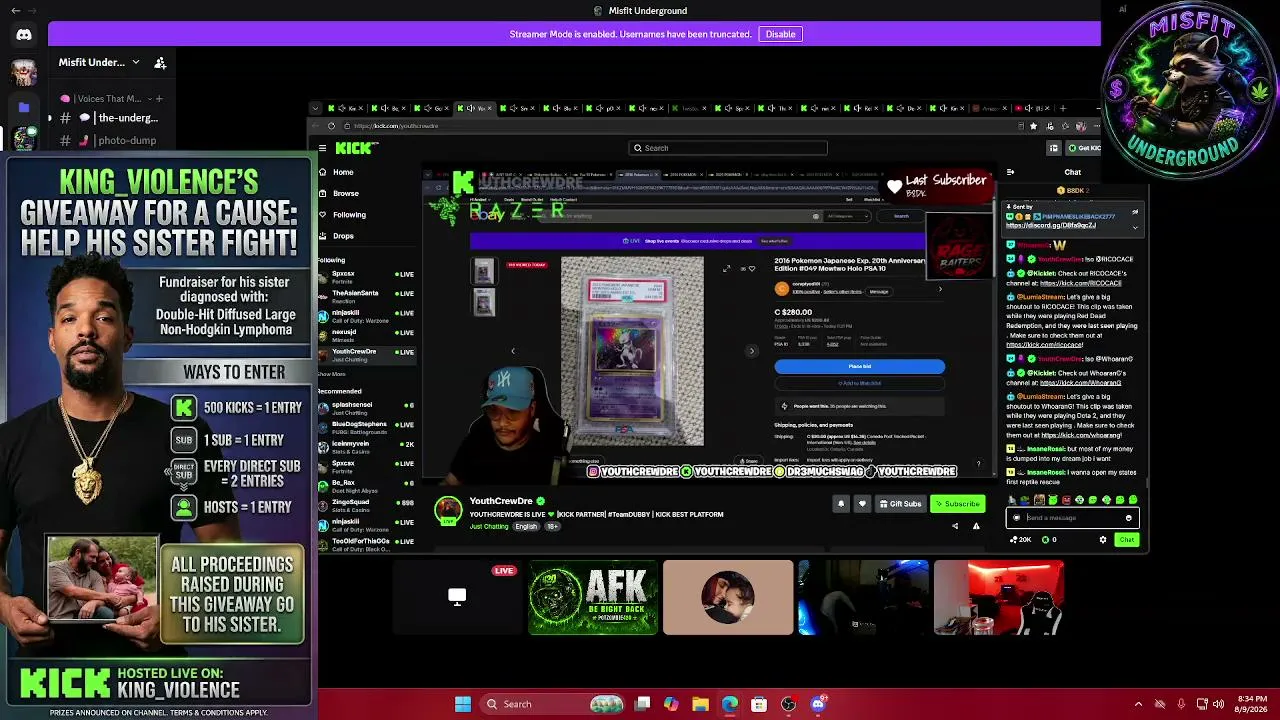
Task: Open the discord.gg link in pinned message
Action: point(1051,225)
